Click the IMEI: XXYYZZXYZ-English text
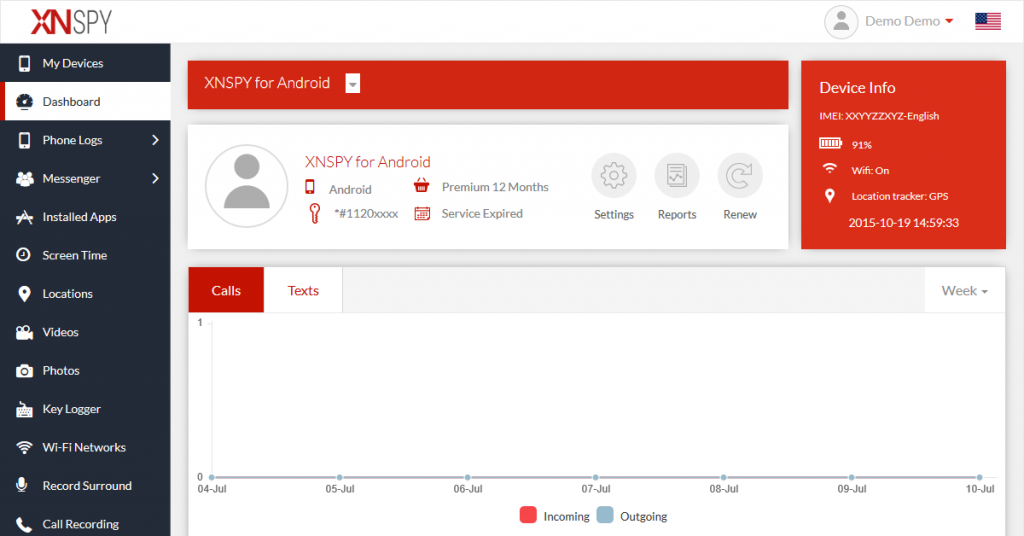 pyautogui.click(x=879, y=116)
